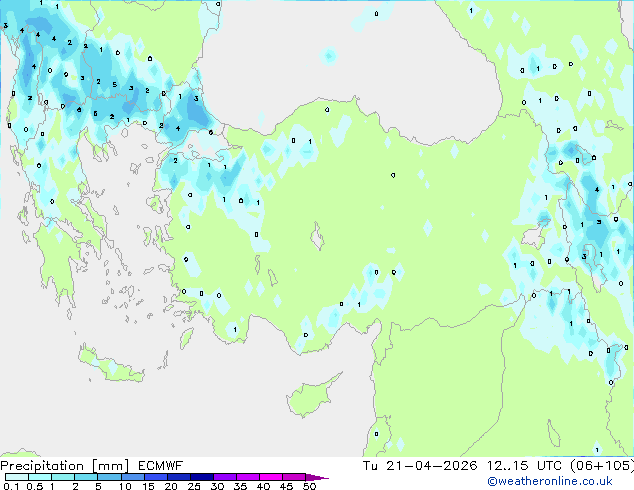Click legend scale label '30'

tap(217, 486)
